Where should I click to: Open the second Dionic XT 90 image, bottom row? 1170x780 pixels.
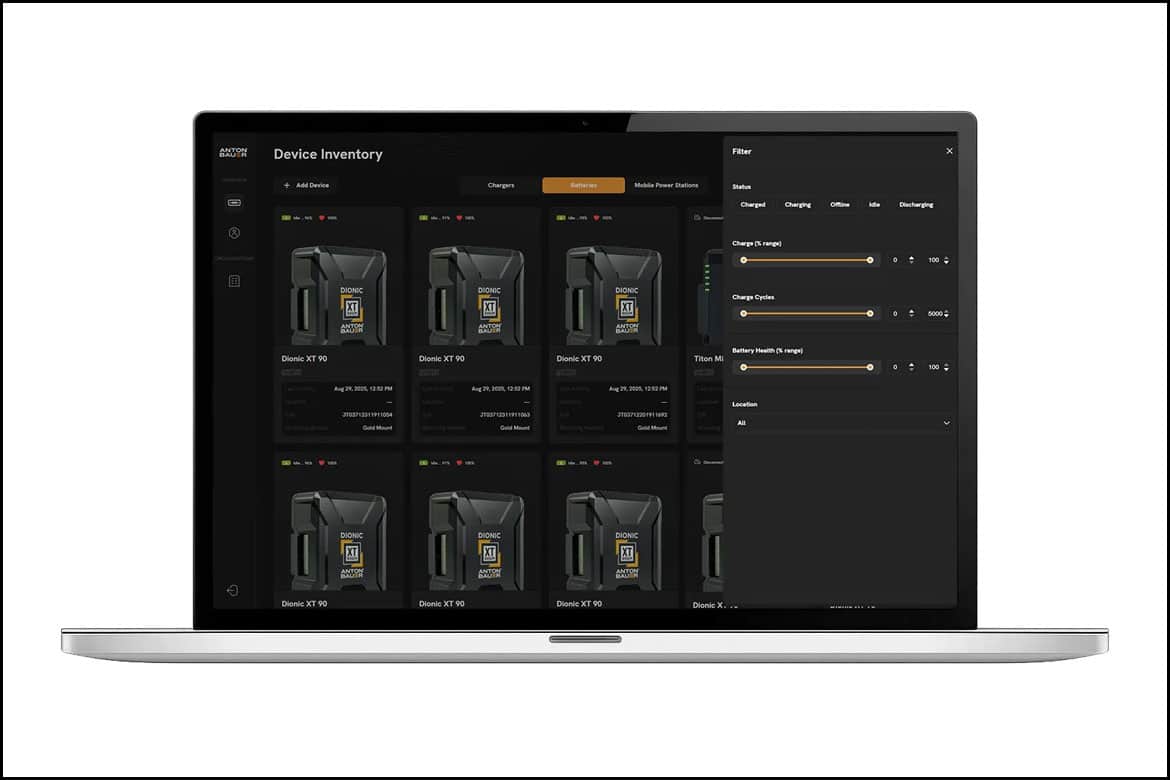pos(477,540)
